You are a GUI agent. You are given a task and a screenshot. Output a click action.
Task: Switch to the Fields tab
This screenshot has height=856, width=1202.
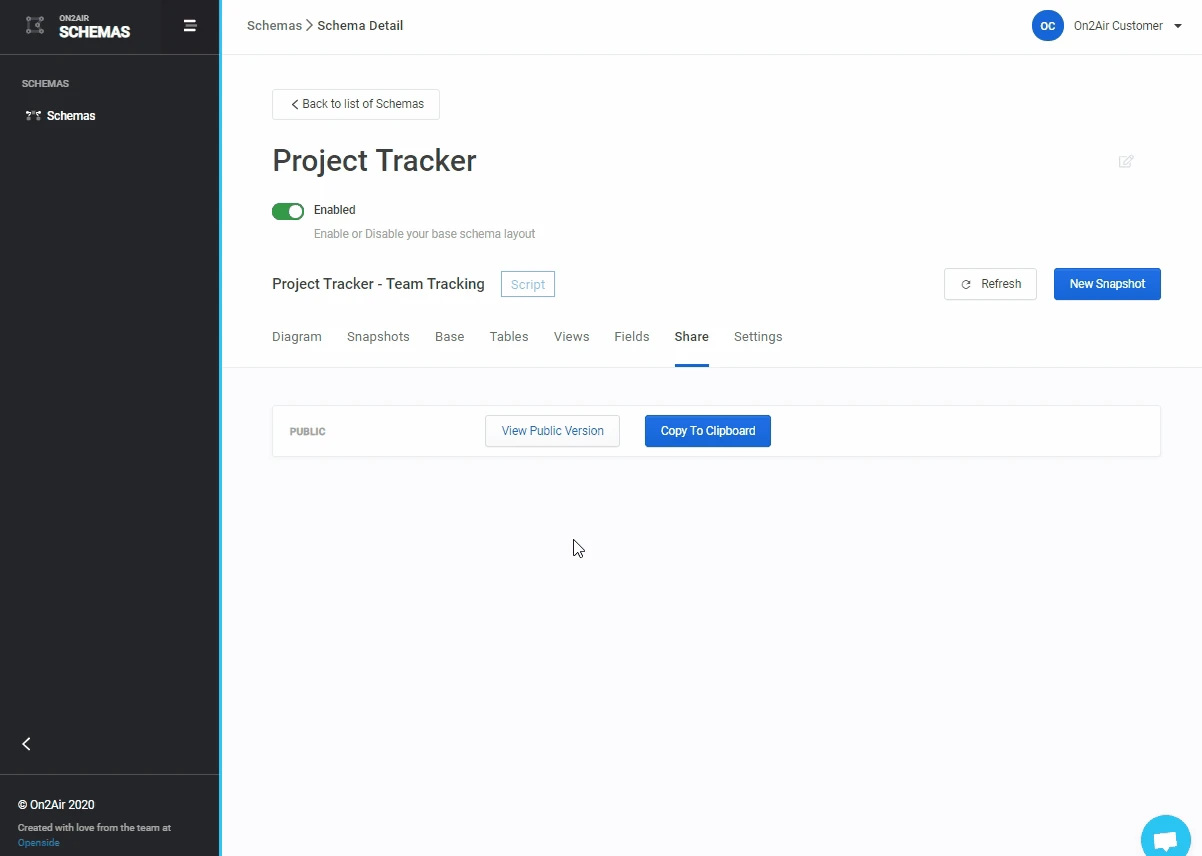coord(632,337)
